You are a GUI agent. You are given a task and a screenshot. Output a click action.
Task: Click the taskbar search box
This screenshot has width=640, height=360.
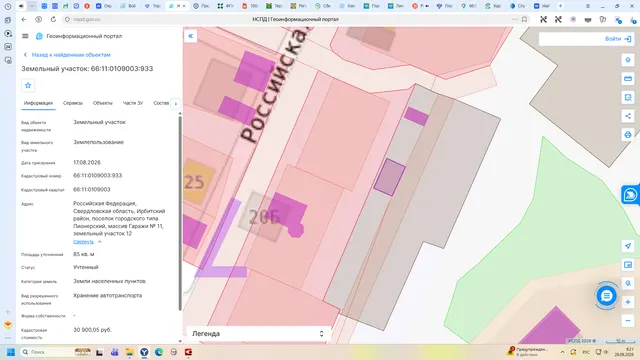[56, 352]
